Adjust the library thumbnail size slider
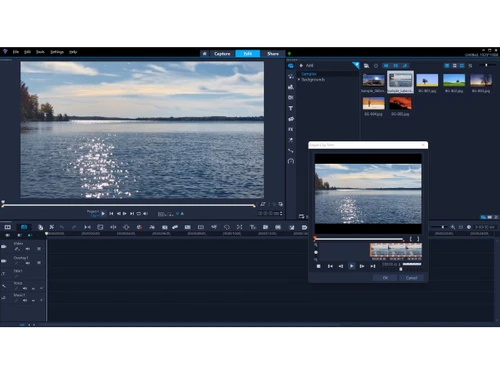Screen dimensions: 500x375 click(x=486, y=65)
